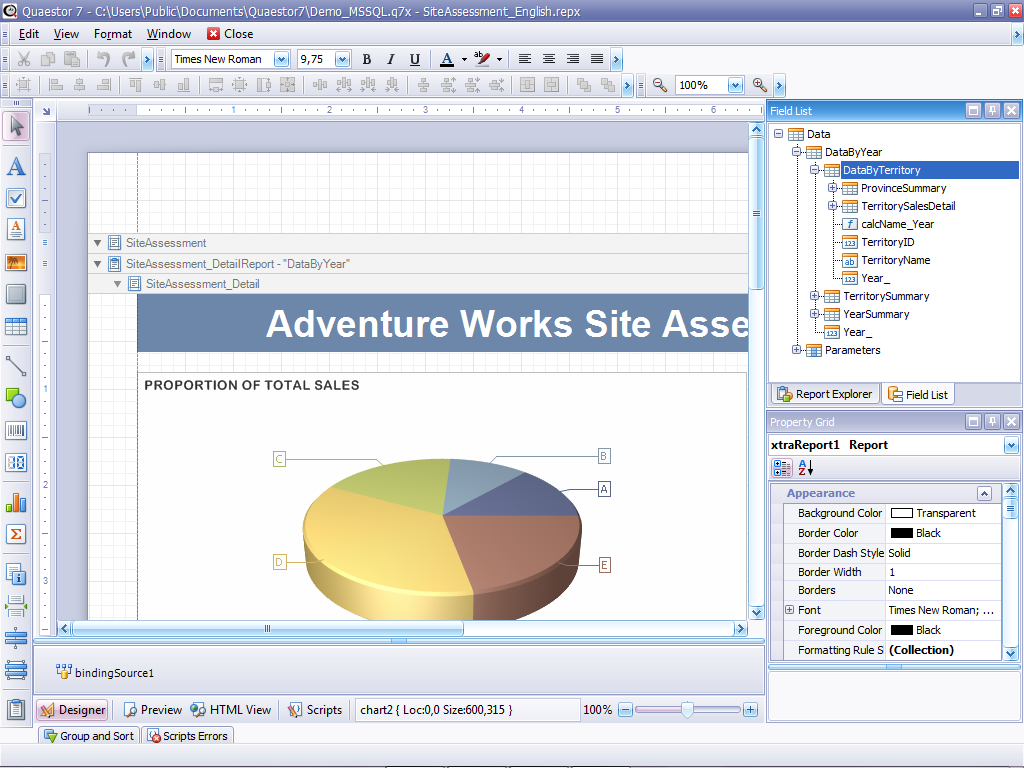Click the Copy icon in toolbar
The height and width of the screenshot is (768, 1024).
(48, 59)
